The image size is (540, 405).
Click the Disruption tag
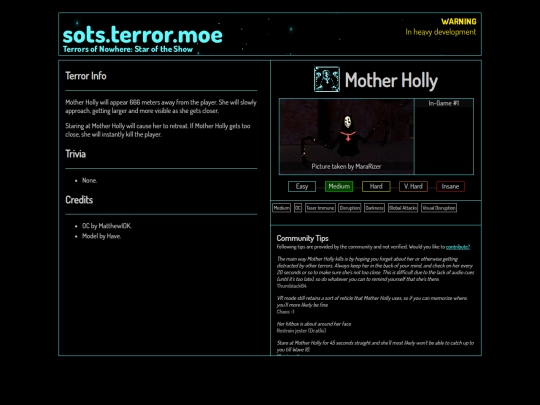(350, 208)
